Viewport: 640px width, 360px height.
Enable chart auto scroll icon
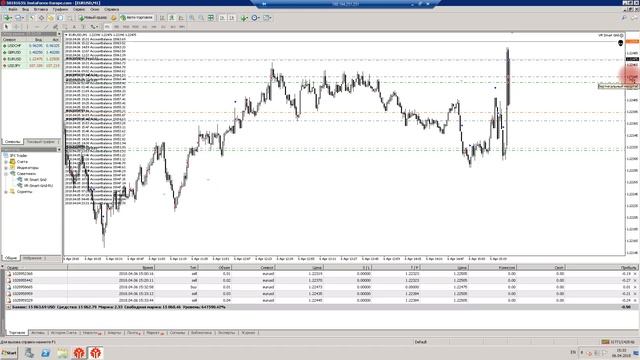click(222, 18)
